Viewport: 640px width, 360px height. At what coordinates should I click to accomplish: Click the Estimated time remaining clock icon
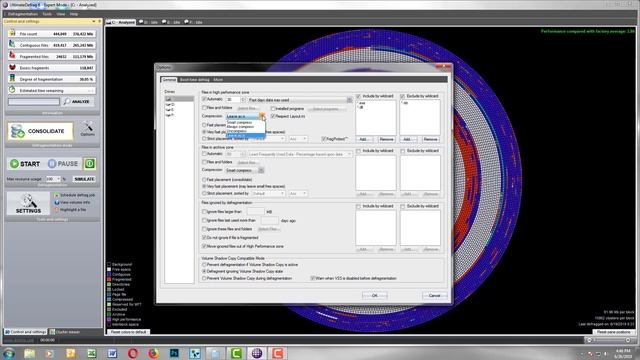click(x=12, y=90)
